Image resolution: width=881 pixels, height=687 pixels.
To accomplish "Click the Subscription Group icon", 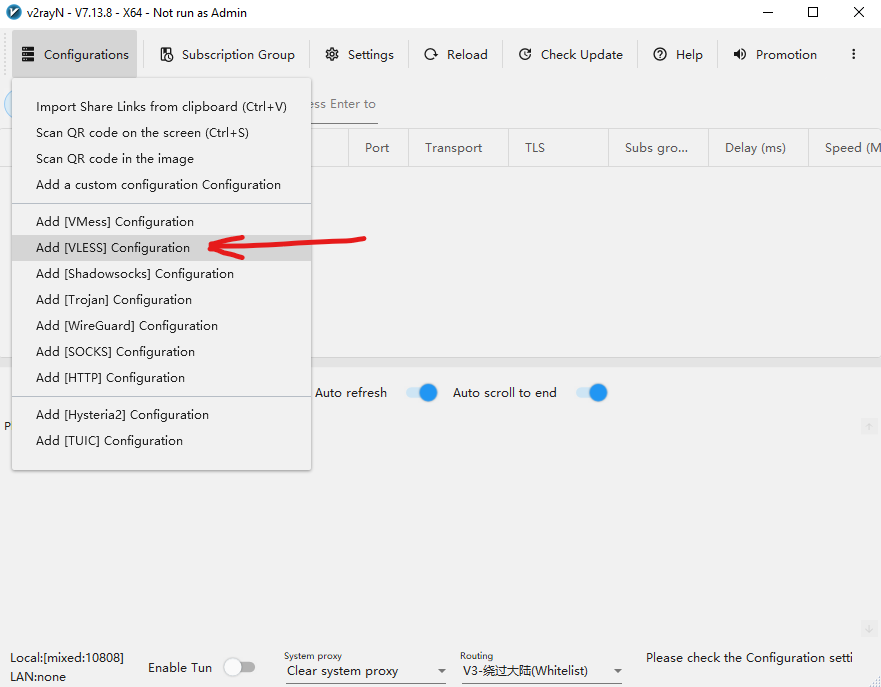I will click(167, 55).
